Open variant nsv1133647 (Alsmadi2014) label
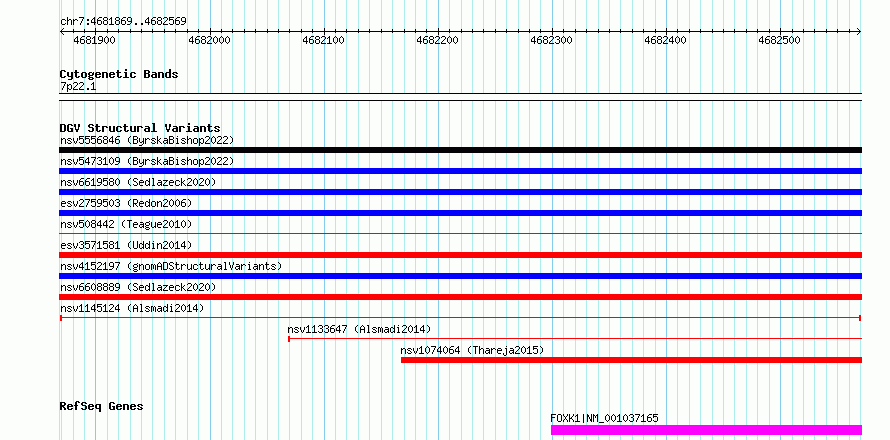Screen dimensions: 890x440 click(359, 329)
